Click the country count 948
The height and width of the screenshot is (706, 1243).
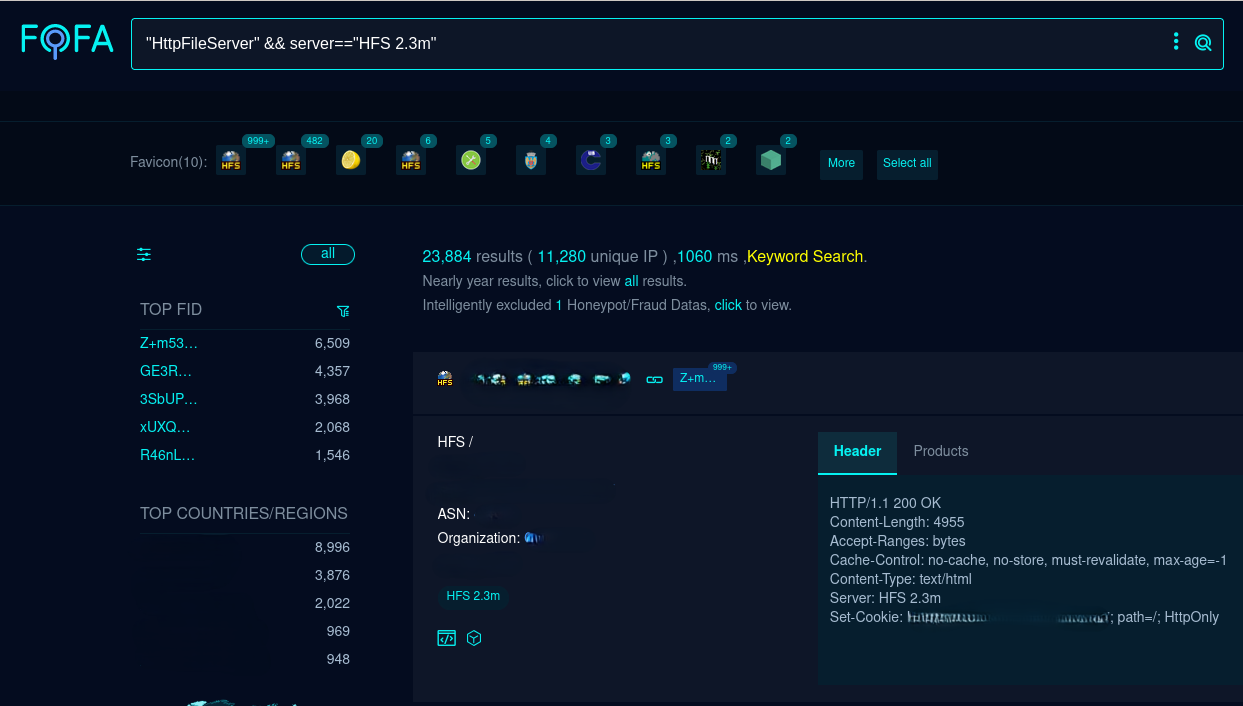338,659
